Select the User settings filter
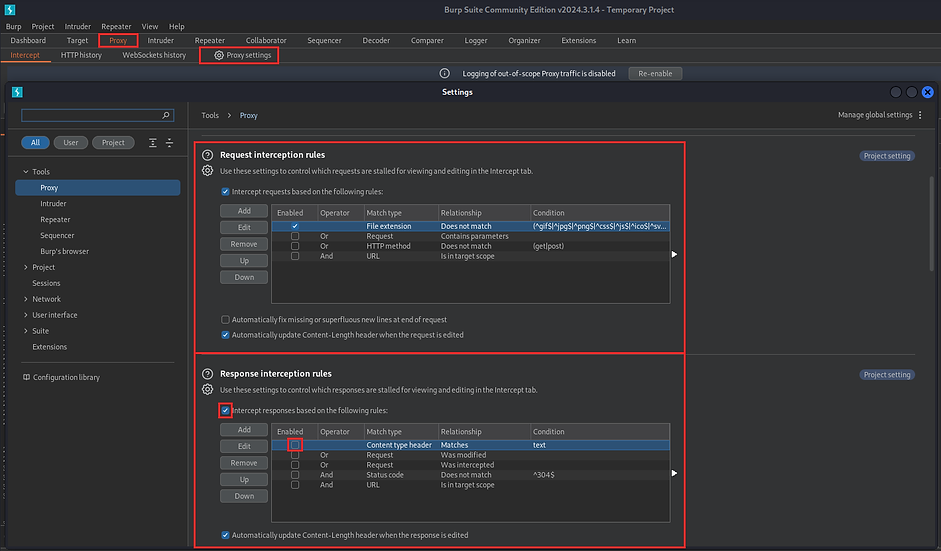The height and width of the screenshot is (551, 941). (71, 142)
